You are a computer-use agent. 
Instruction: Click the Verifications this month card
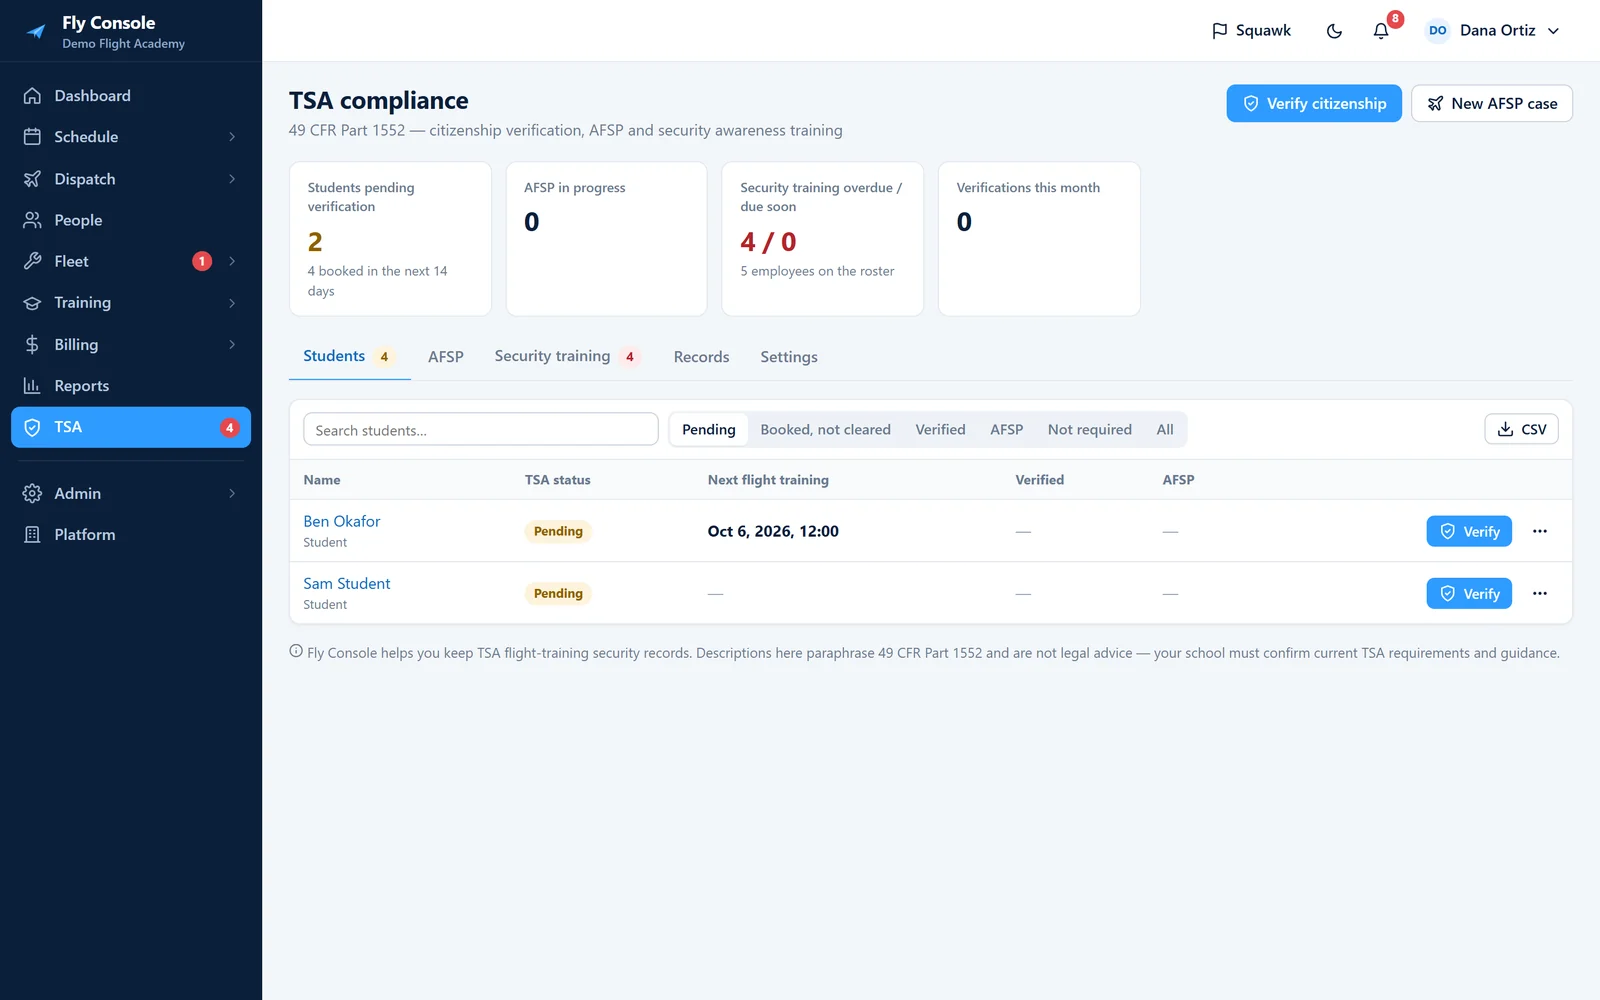[1039, 239]
